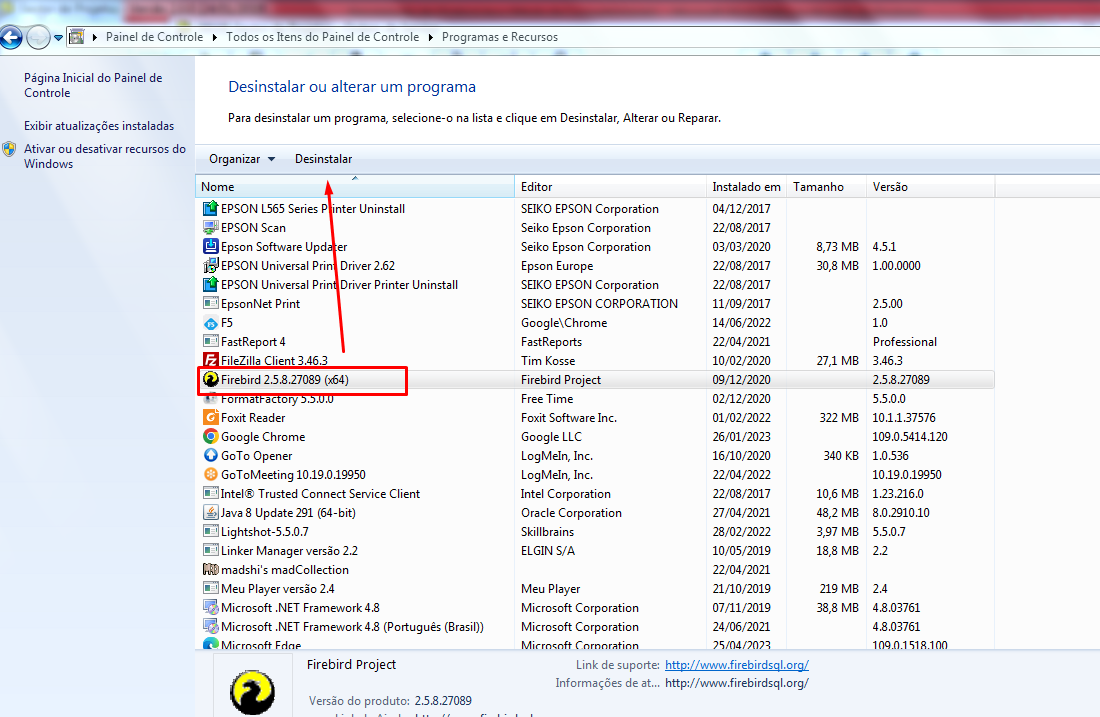Click the Professional version cell of FastReport
This screenshot has width=1100, height=717.
point(904,342)
